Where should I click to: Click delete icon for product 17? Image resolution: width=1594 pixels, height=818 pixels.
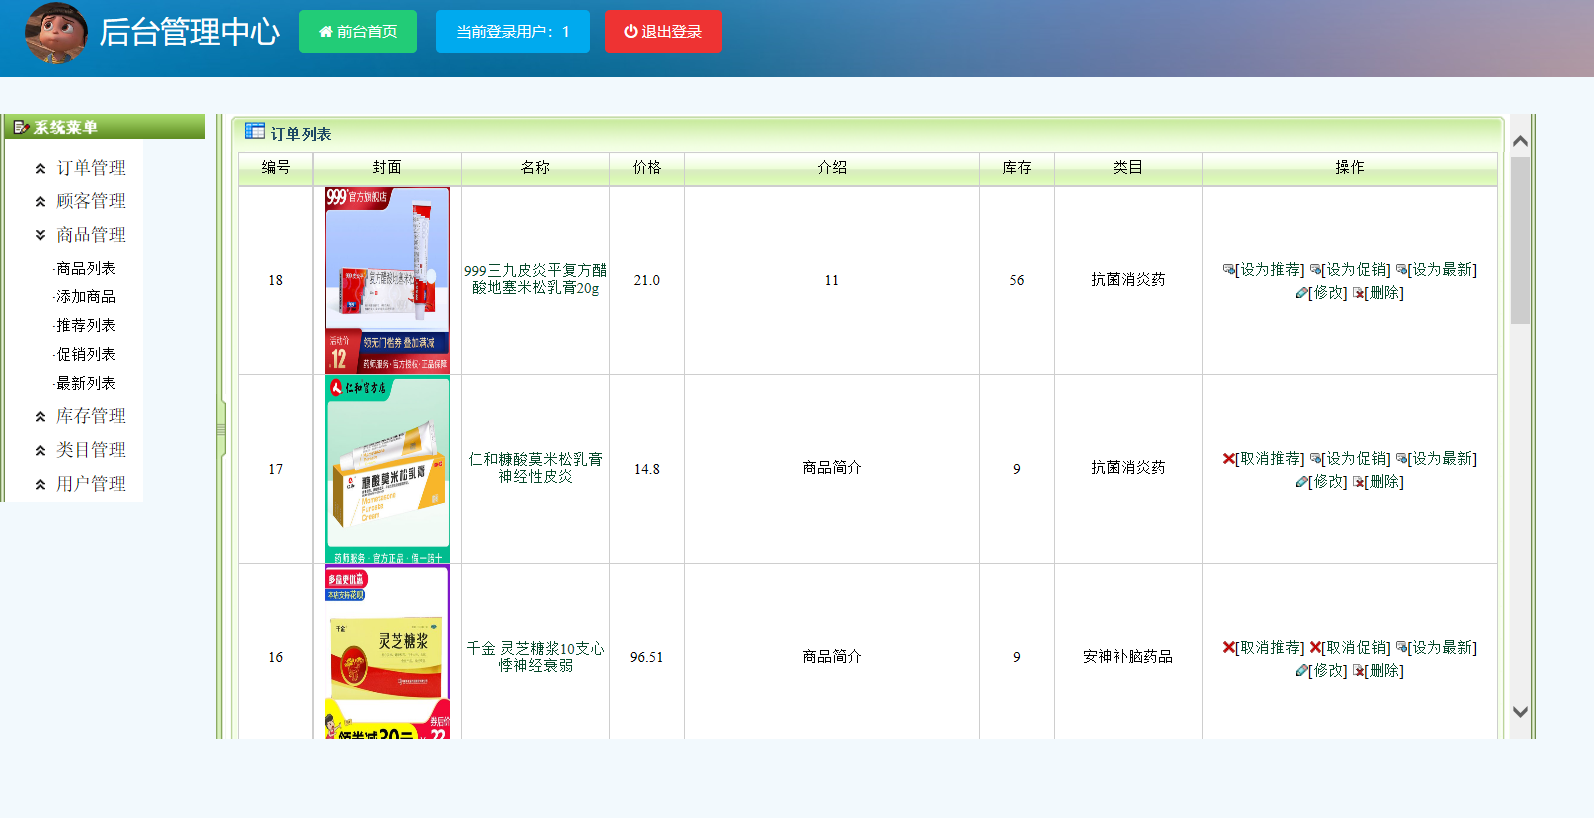[1358, 482]
